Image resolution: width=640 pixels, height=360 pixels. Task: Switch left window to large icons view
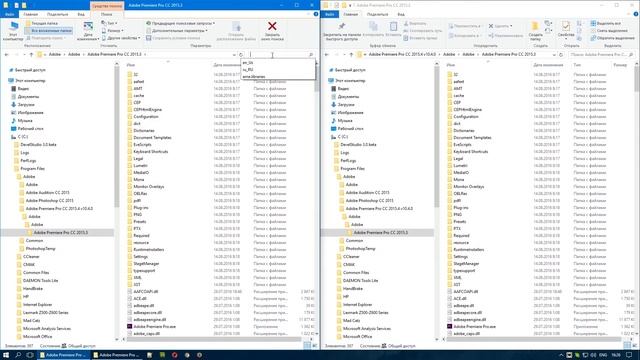(315, 346)
